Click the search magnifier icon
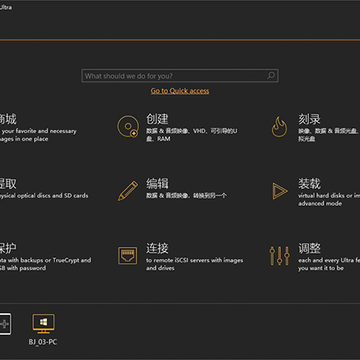This screenshot has width=360, height=360. [x=271, y=76]
